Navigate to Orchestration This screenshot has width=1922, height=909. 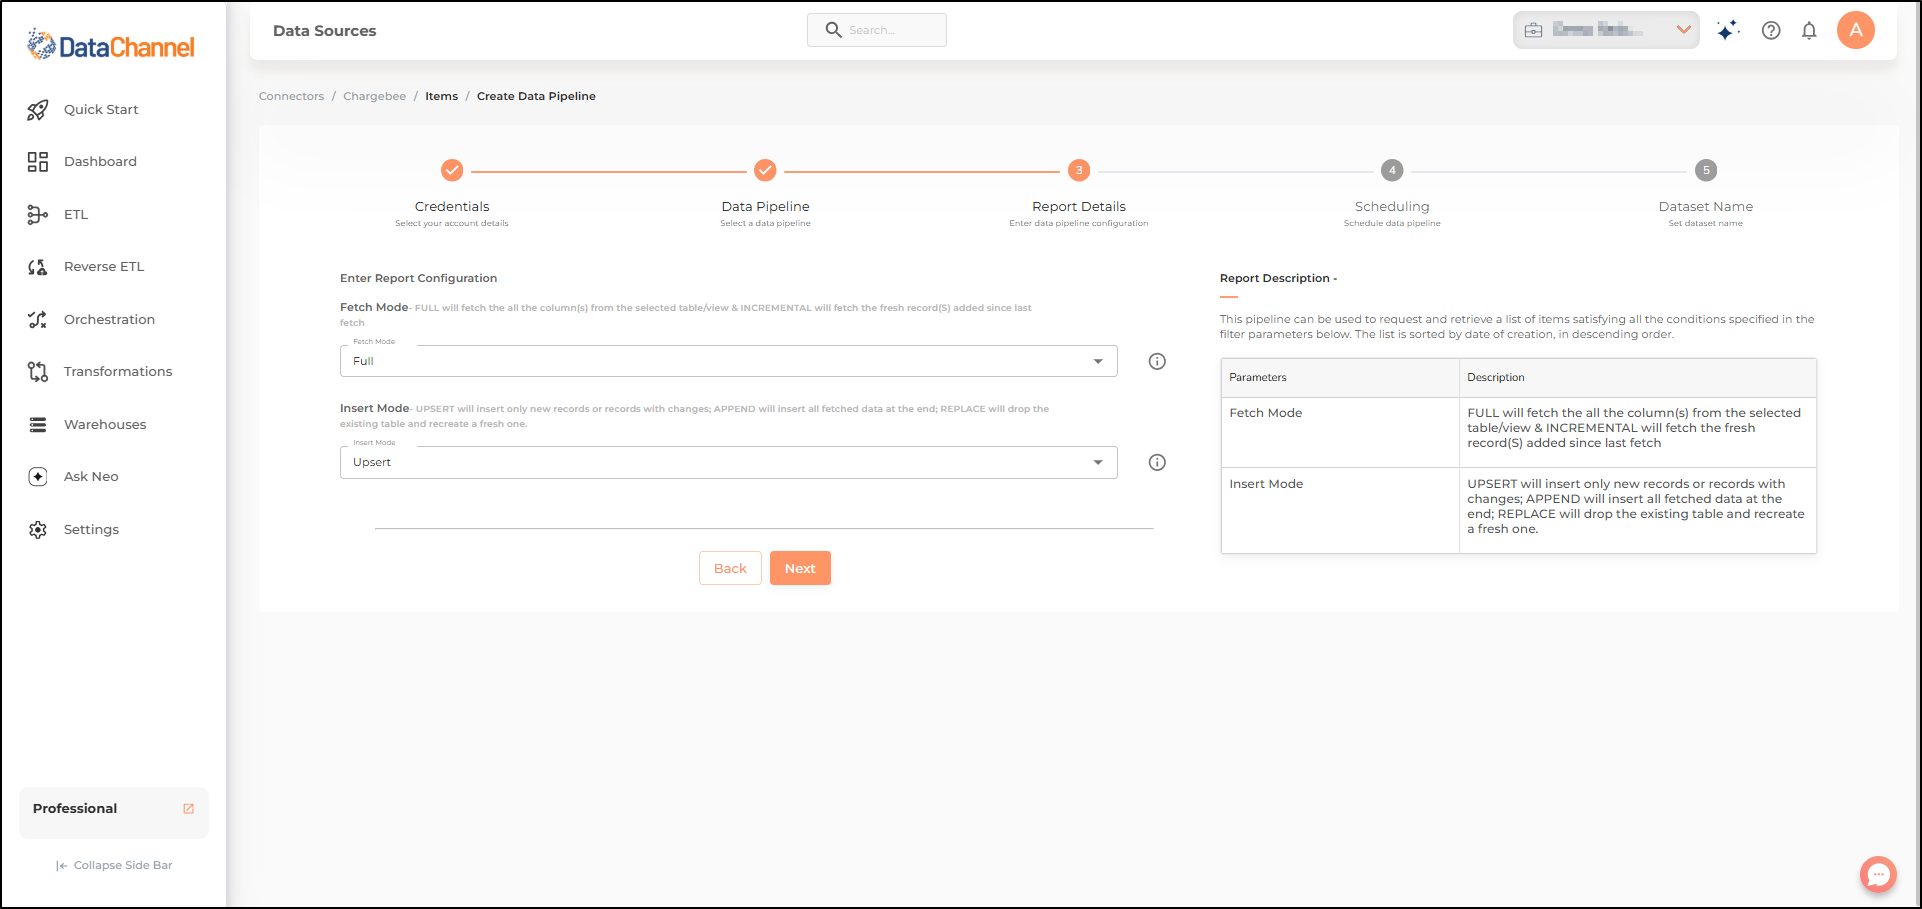coord(109,320)
